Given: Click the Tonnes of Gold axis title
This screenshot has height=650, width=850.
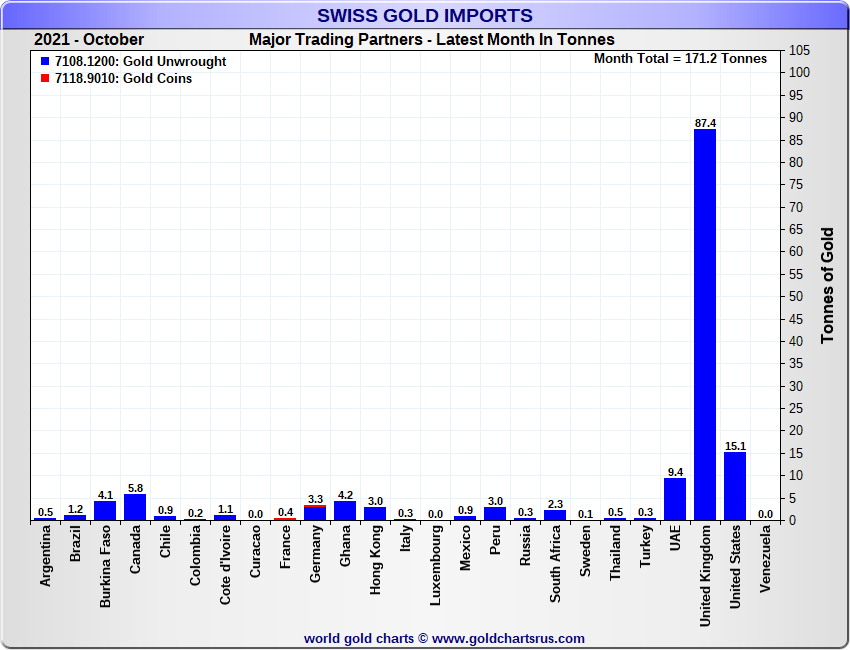Looking at the screenshot, I should [828, 285].
